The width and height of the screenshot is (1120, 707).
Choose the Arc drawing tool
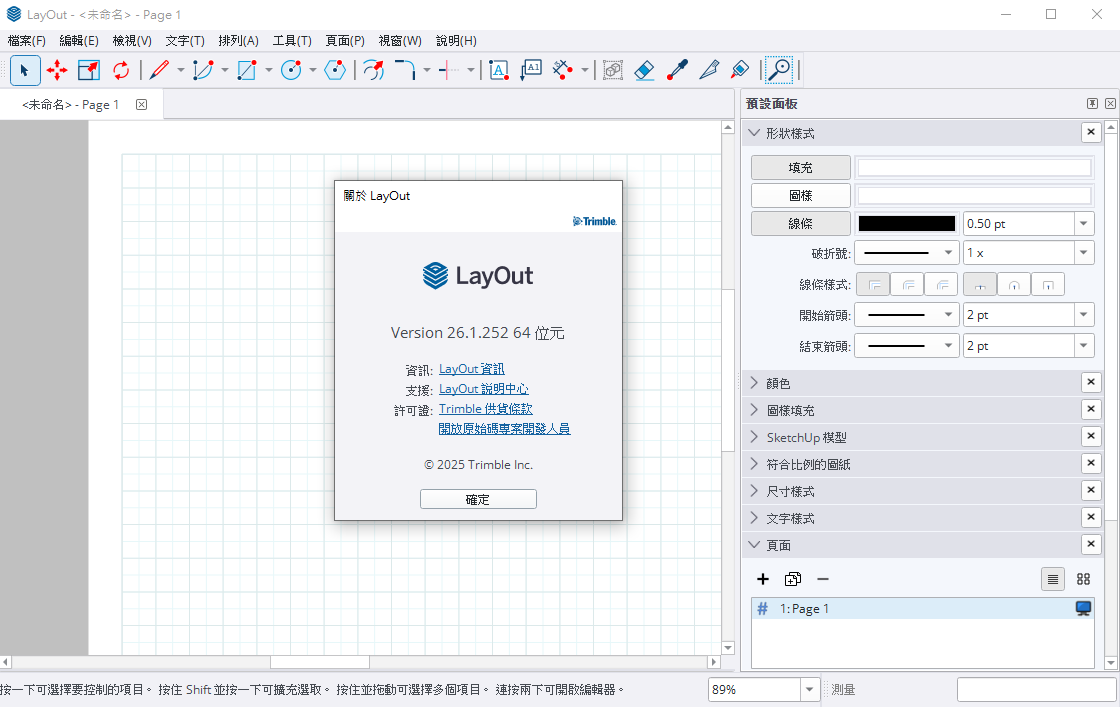tap(203, 70)
